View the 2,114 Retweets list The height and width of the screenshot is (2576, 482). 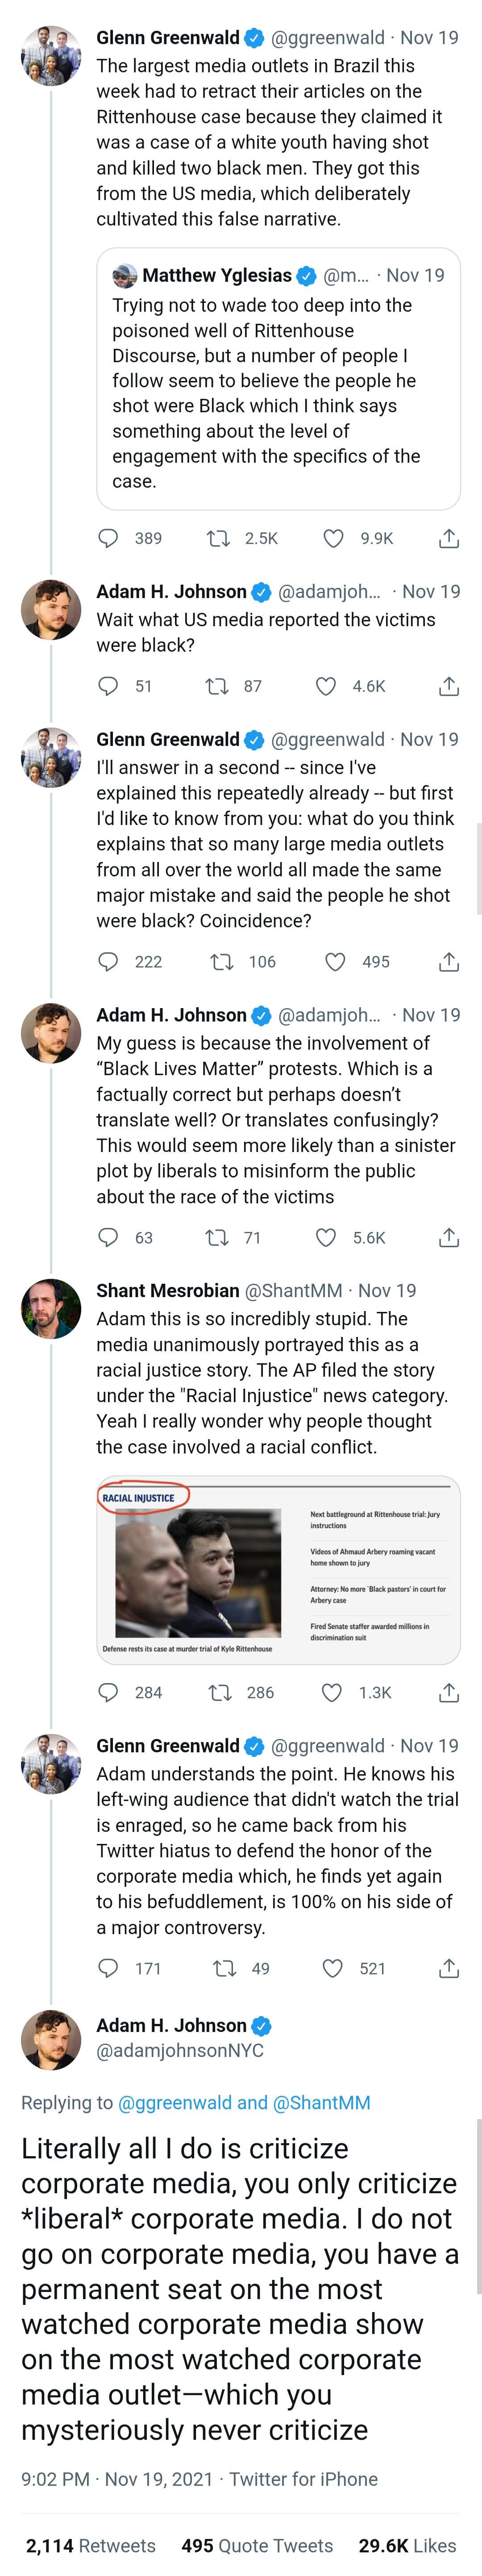tap(90, 2545)
